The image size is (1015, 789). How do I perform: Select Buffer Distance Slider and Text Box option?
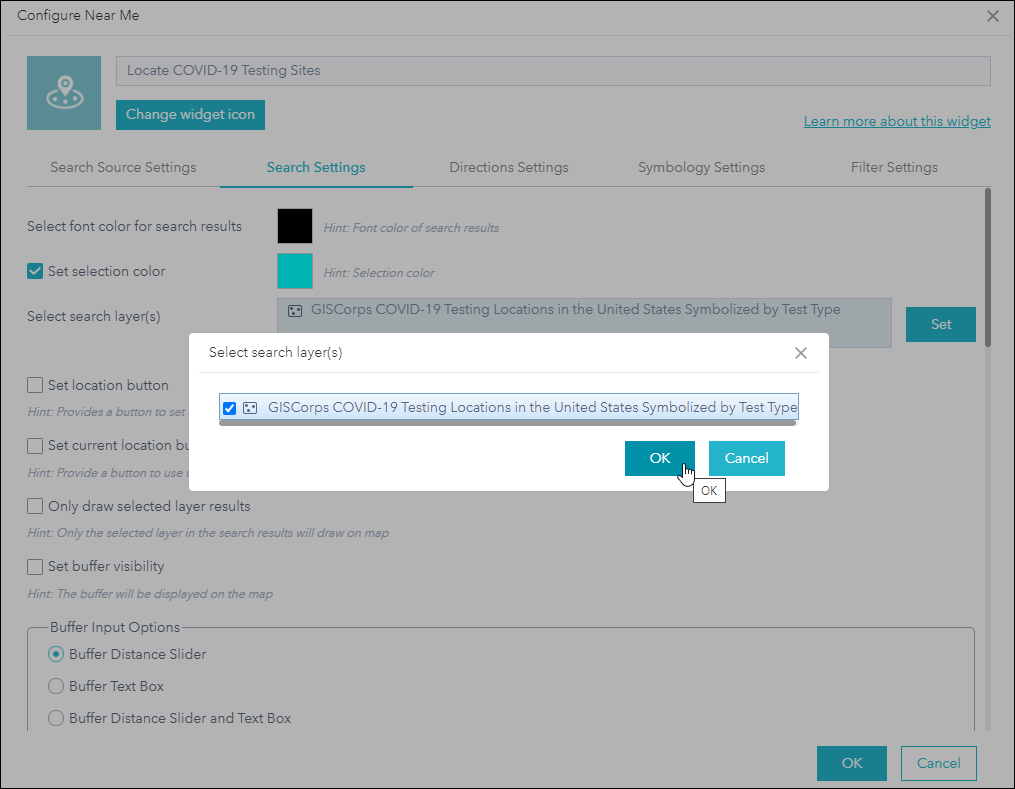[x=56, y=718]
